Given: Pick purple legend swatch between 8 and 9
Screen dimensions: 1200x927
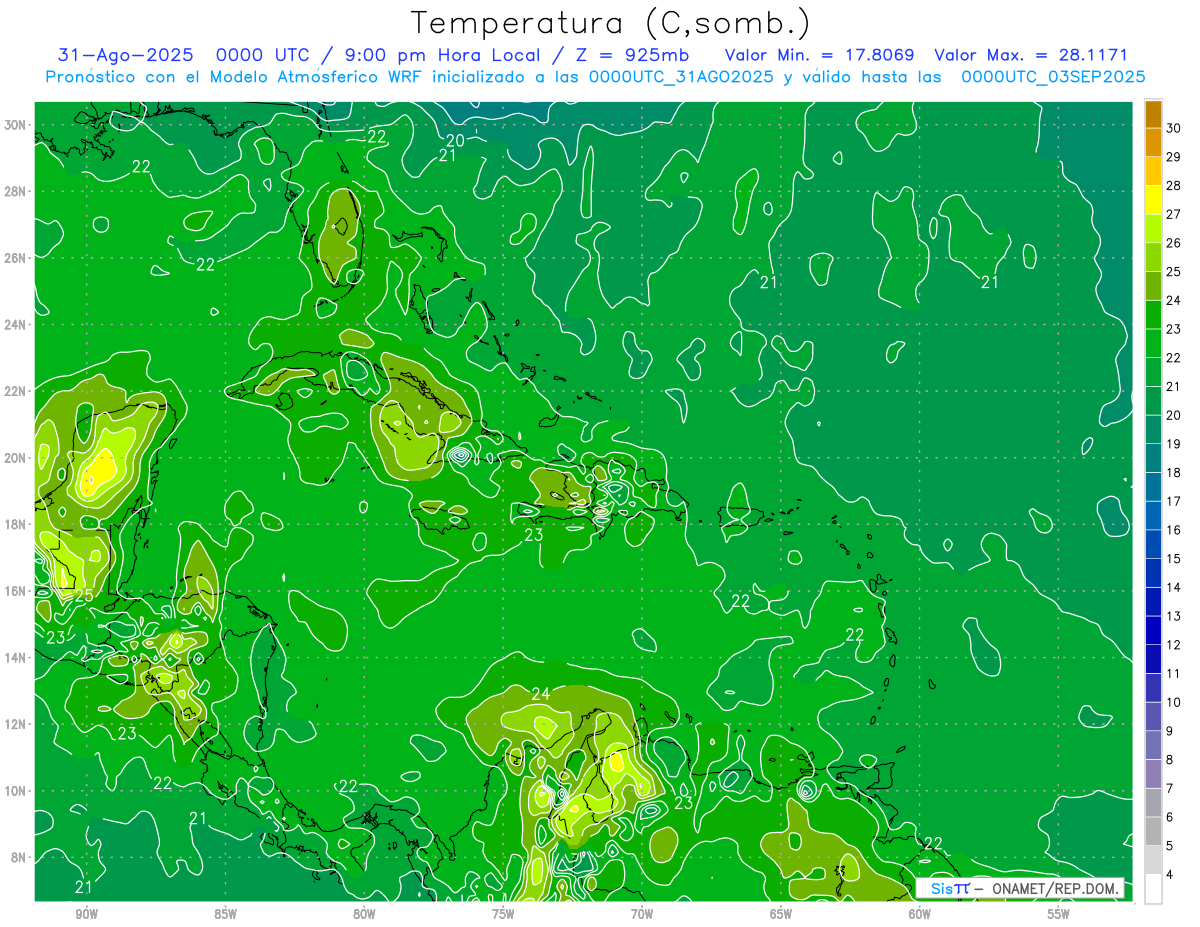Looking at the screenshot, I should click(1153, 745).
